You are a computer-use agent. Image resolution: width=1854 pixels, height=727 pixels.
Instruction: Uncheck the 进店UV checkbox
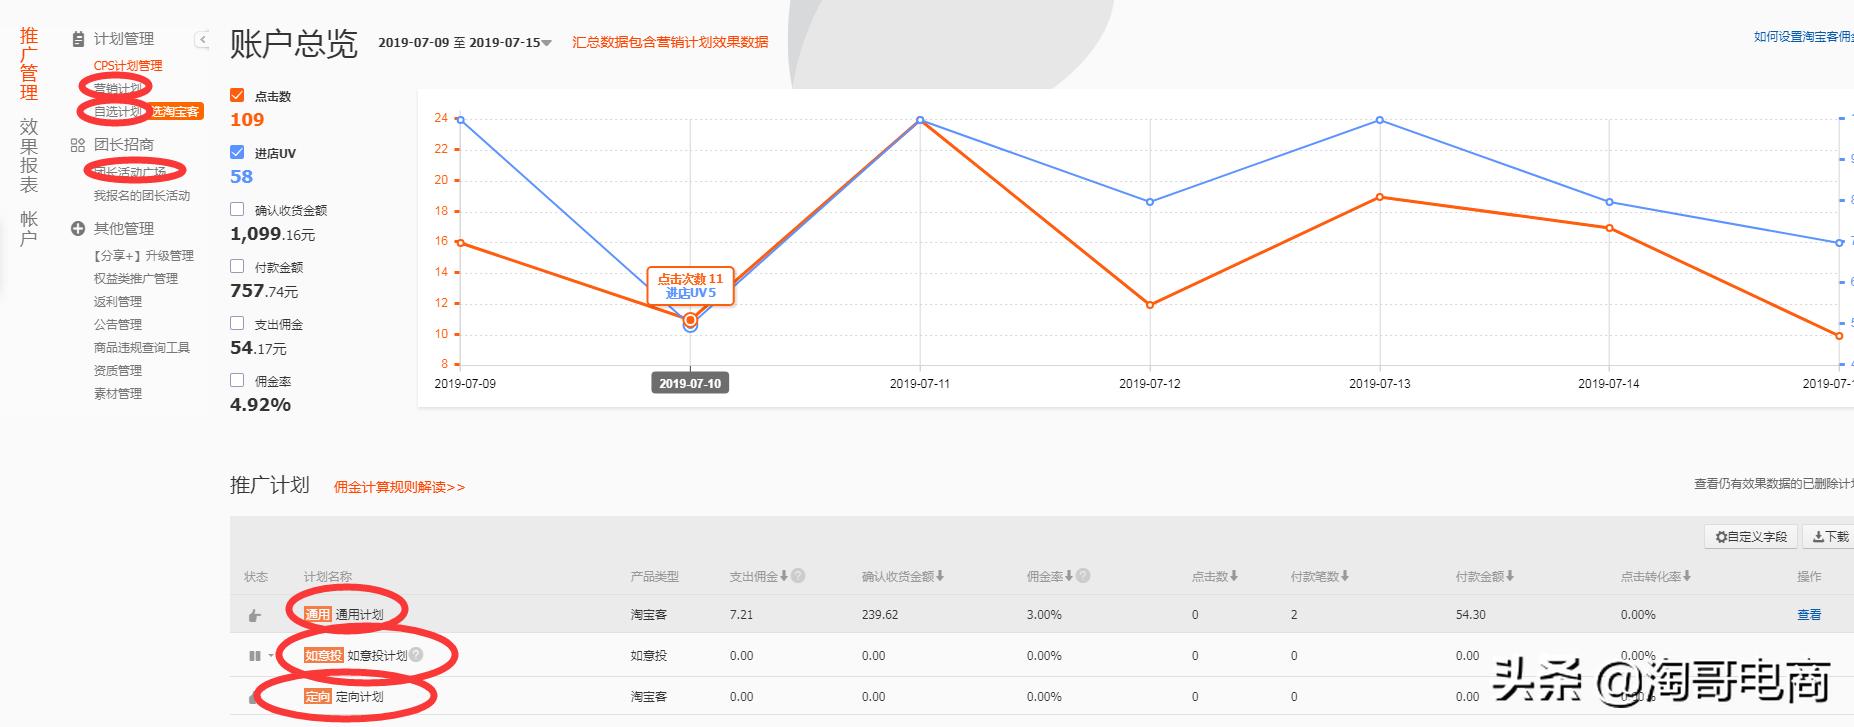[237, 152]
